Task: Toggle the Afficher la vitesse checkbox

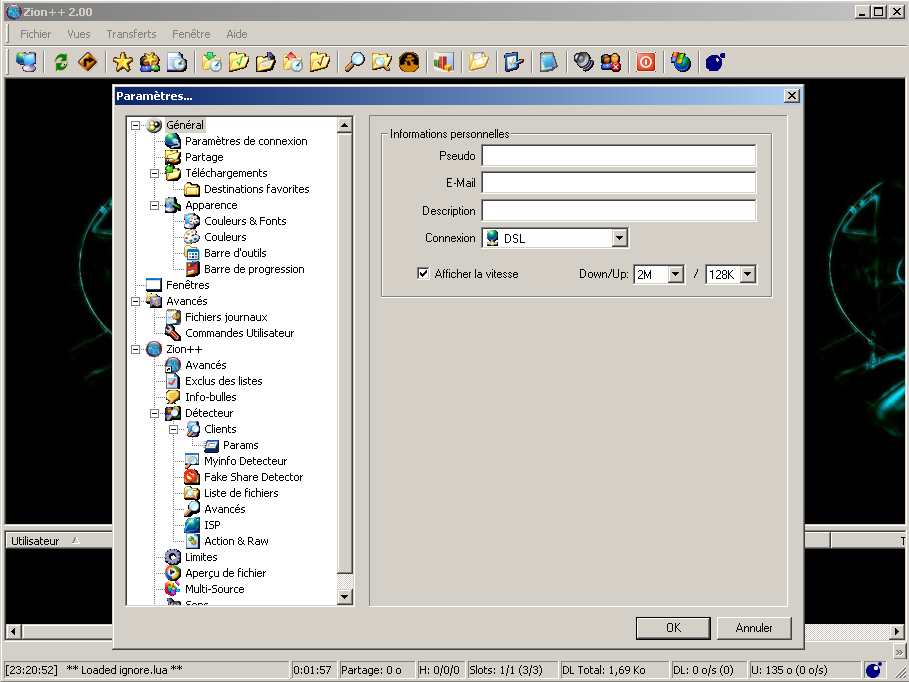Action: coord(423,274)
